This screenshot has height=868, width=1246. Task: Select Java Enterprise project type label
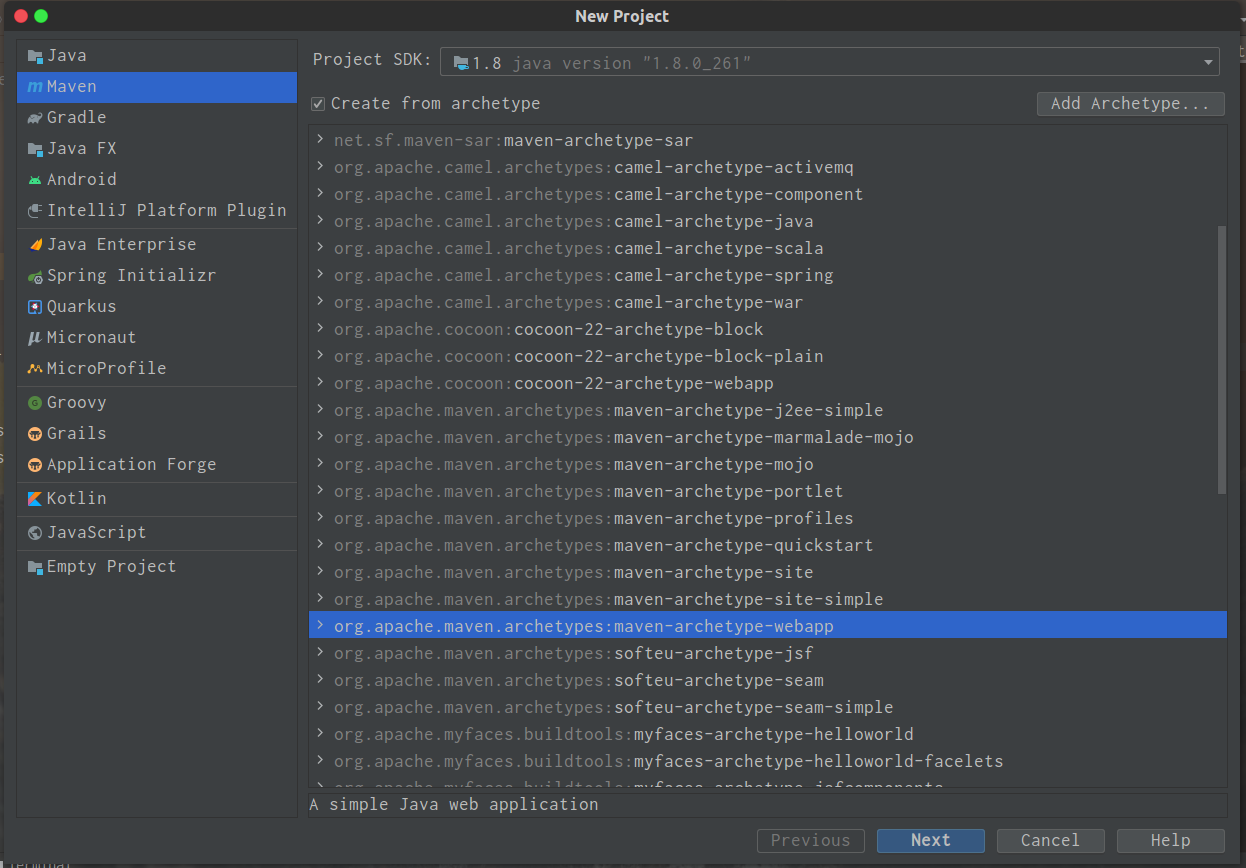(x=121, y=245)
